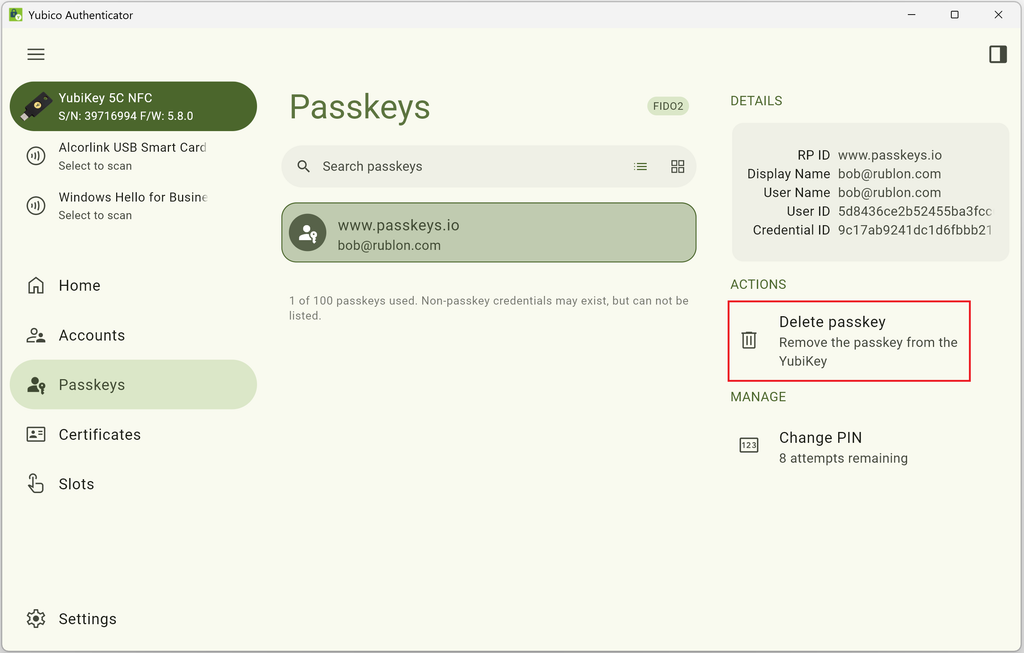Close the Yubico Authenticator window
This screenshot has height=653, width=1024.
[x=999, y=14]
